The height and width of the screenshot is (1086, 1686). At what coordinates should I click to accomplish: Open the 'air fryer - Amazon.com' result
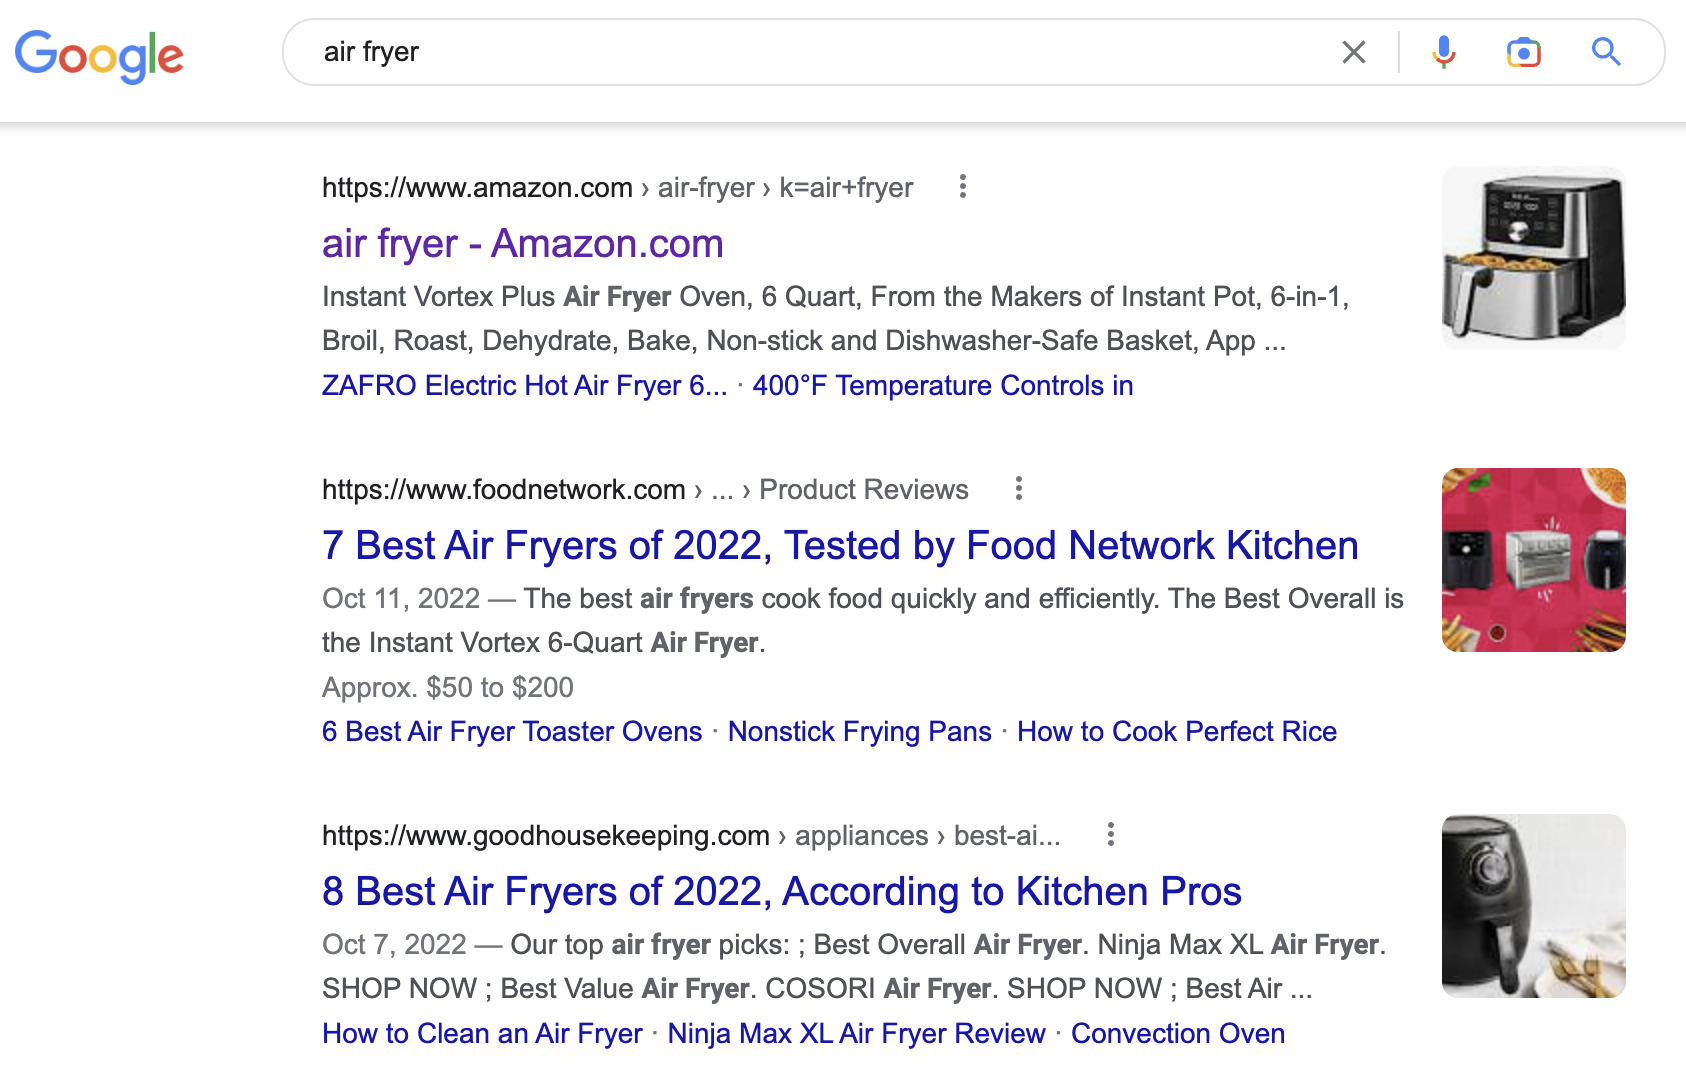521,244
